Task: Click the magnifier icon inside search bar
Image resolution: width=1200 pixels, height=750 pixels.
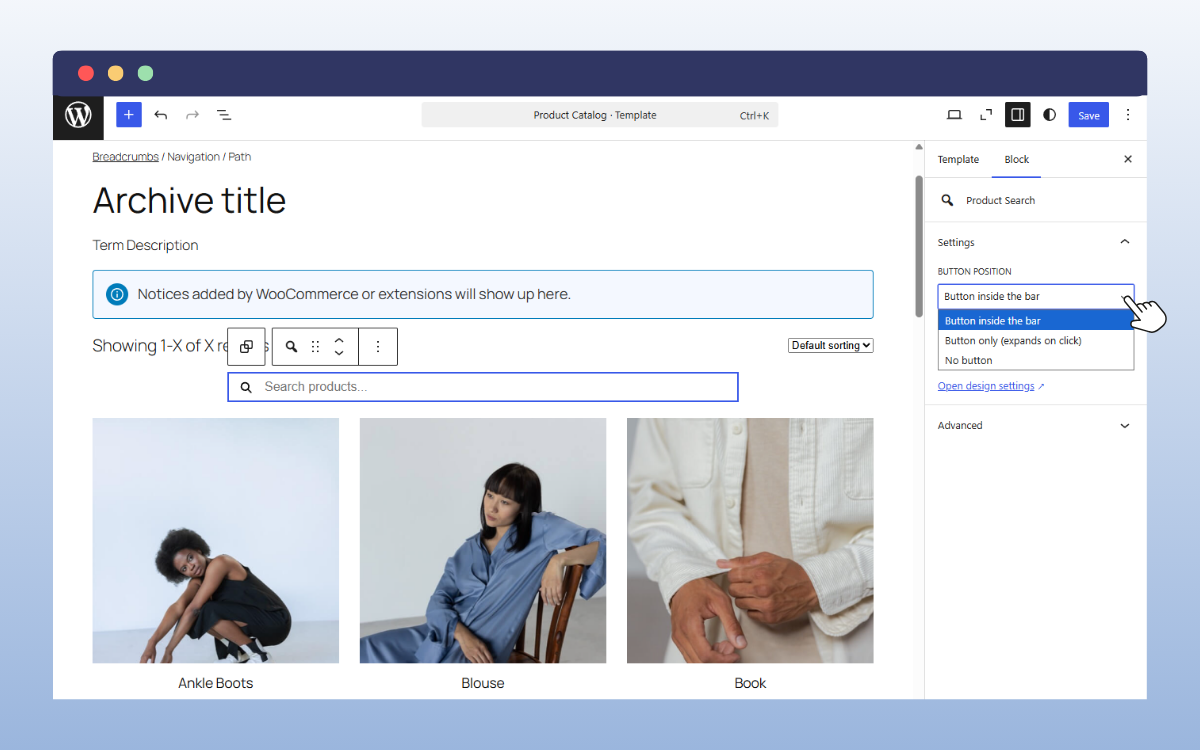Action: click(x=246, y=387)
